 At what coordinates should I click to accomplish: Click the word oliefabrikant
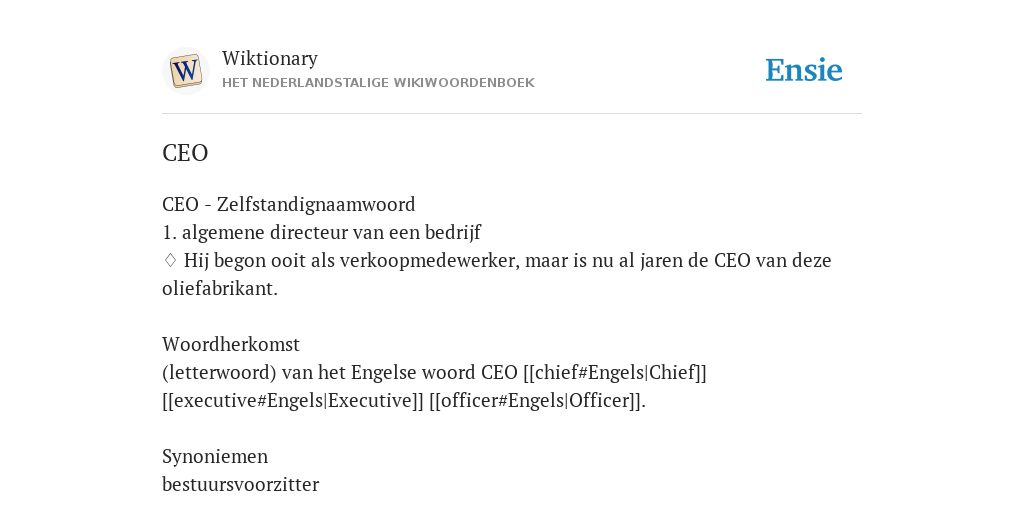point(219,289)
